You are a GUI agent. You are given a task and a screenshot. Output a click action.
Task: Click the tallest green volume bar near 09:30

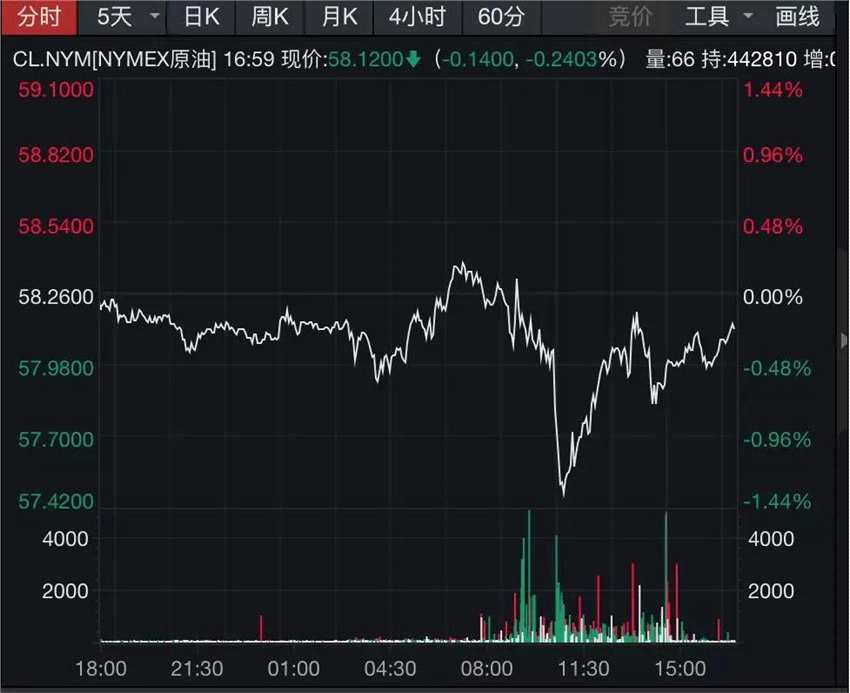tap(530, 576)
